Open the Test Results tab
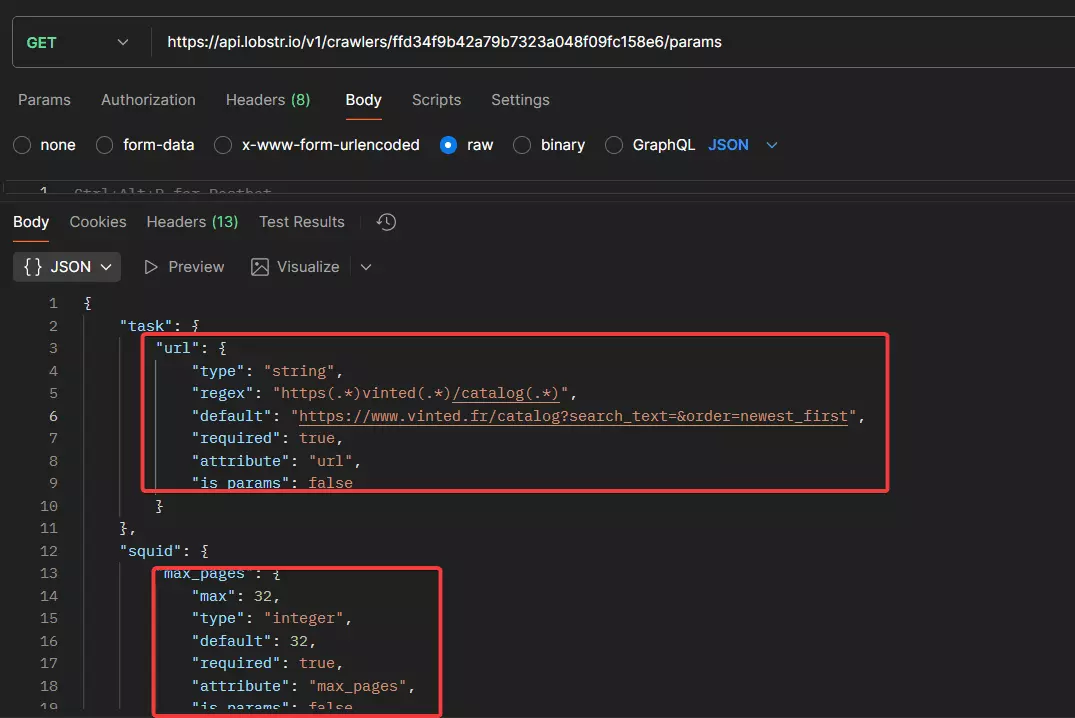1075x718 pixels. click(301, 221)
